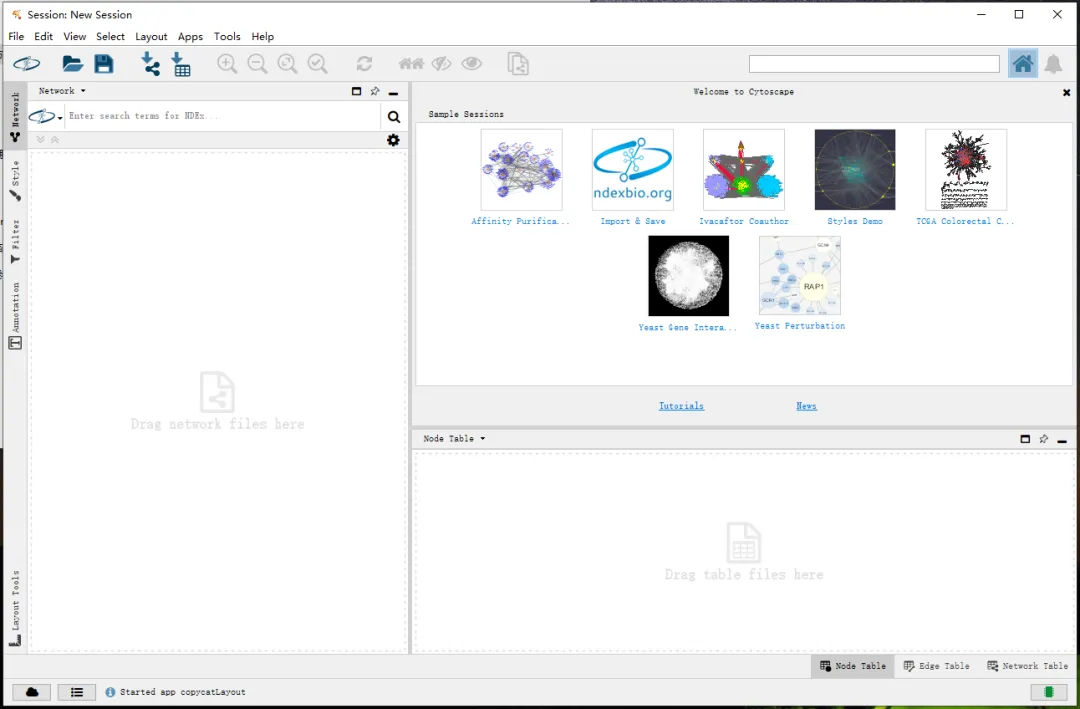Open the Import & Save sample thumbnail
Image resolution: width=1080 pixels, height=709 pixels.
(x=632, y=169)
